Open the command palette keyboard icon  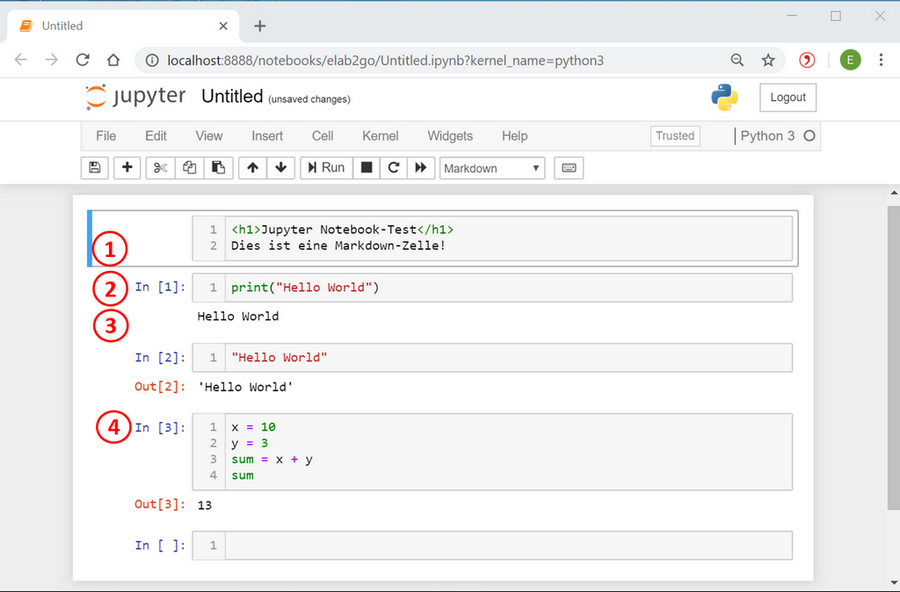569,168
